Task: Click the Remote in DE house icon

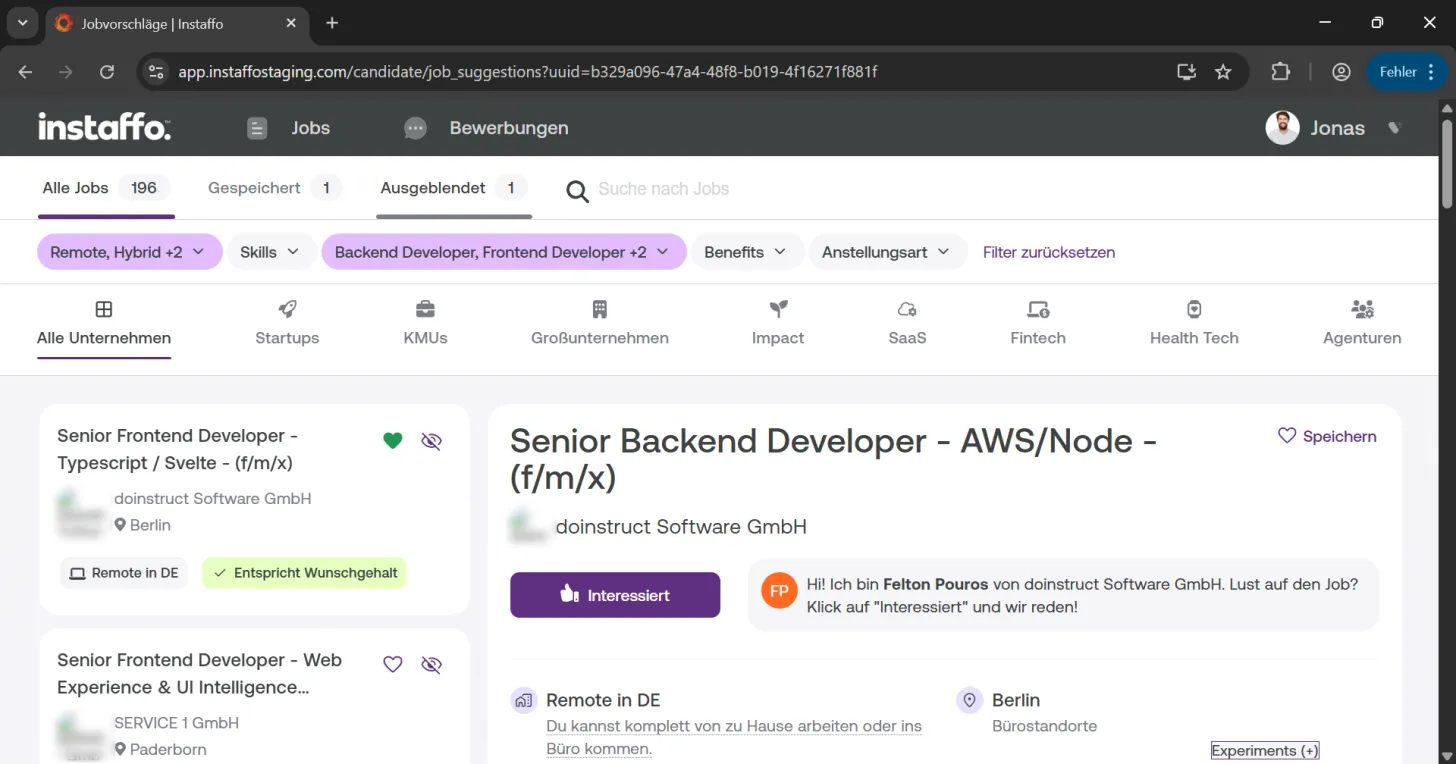Action: pos(523,700)
